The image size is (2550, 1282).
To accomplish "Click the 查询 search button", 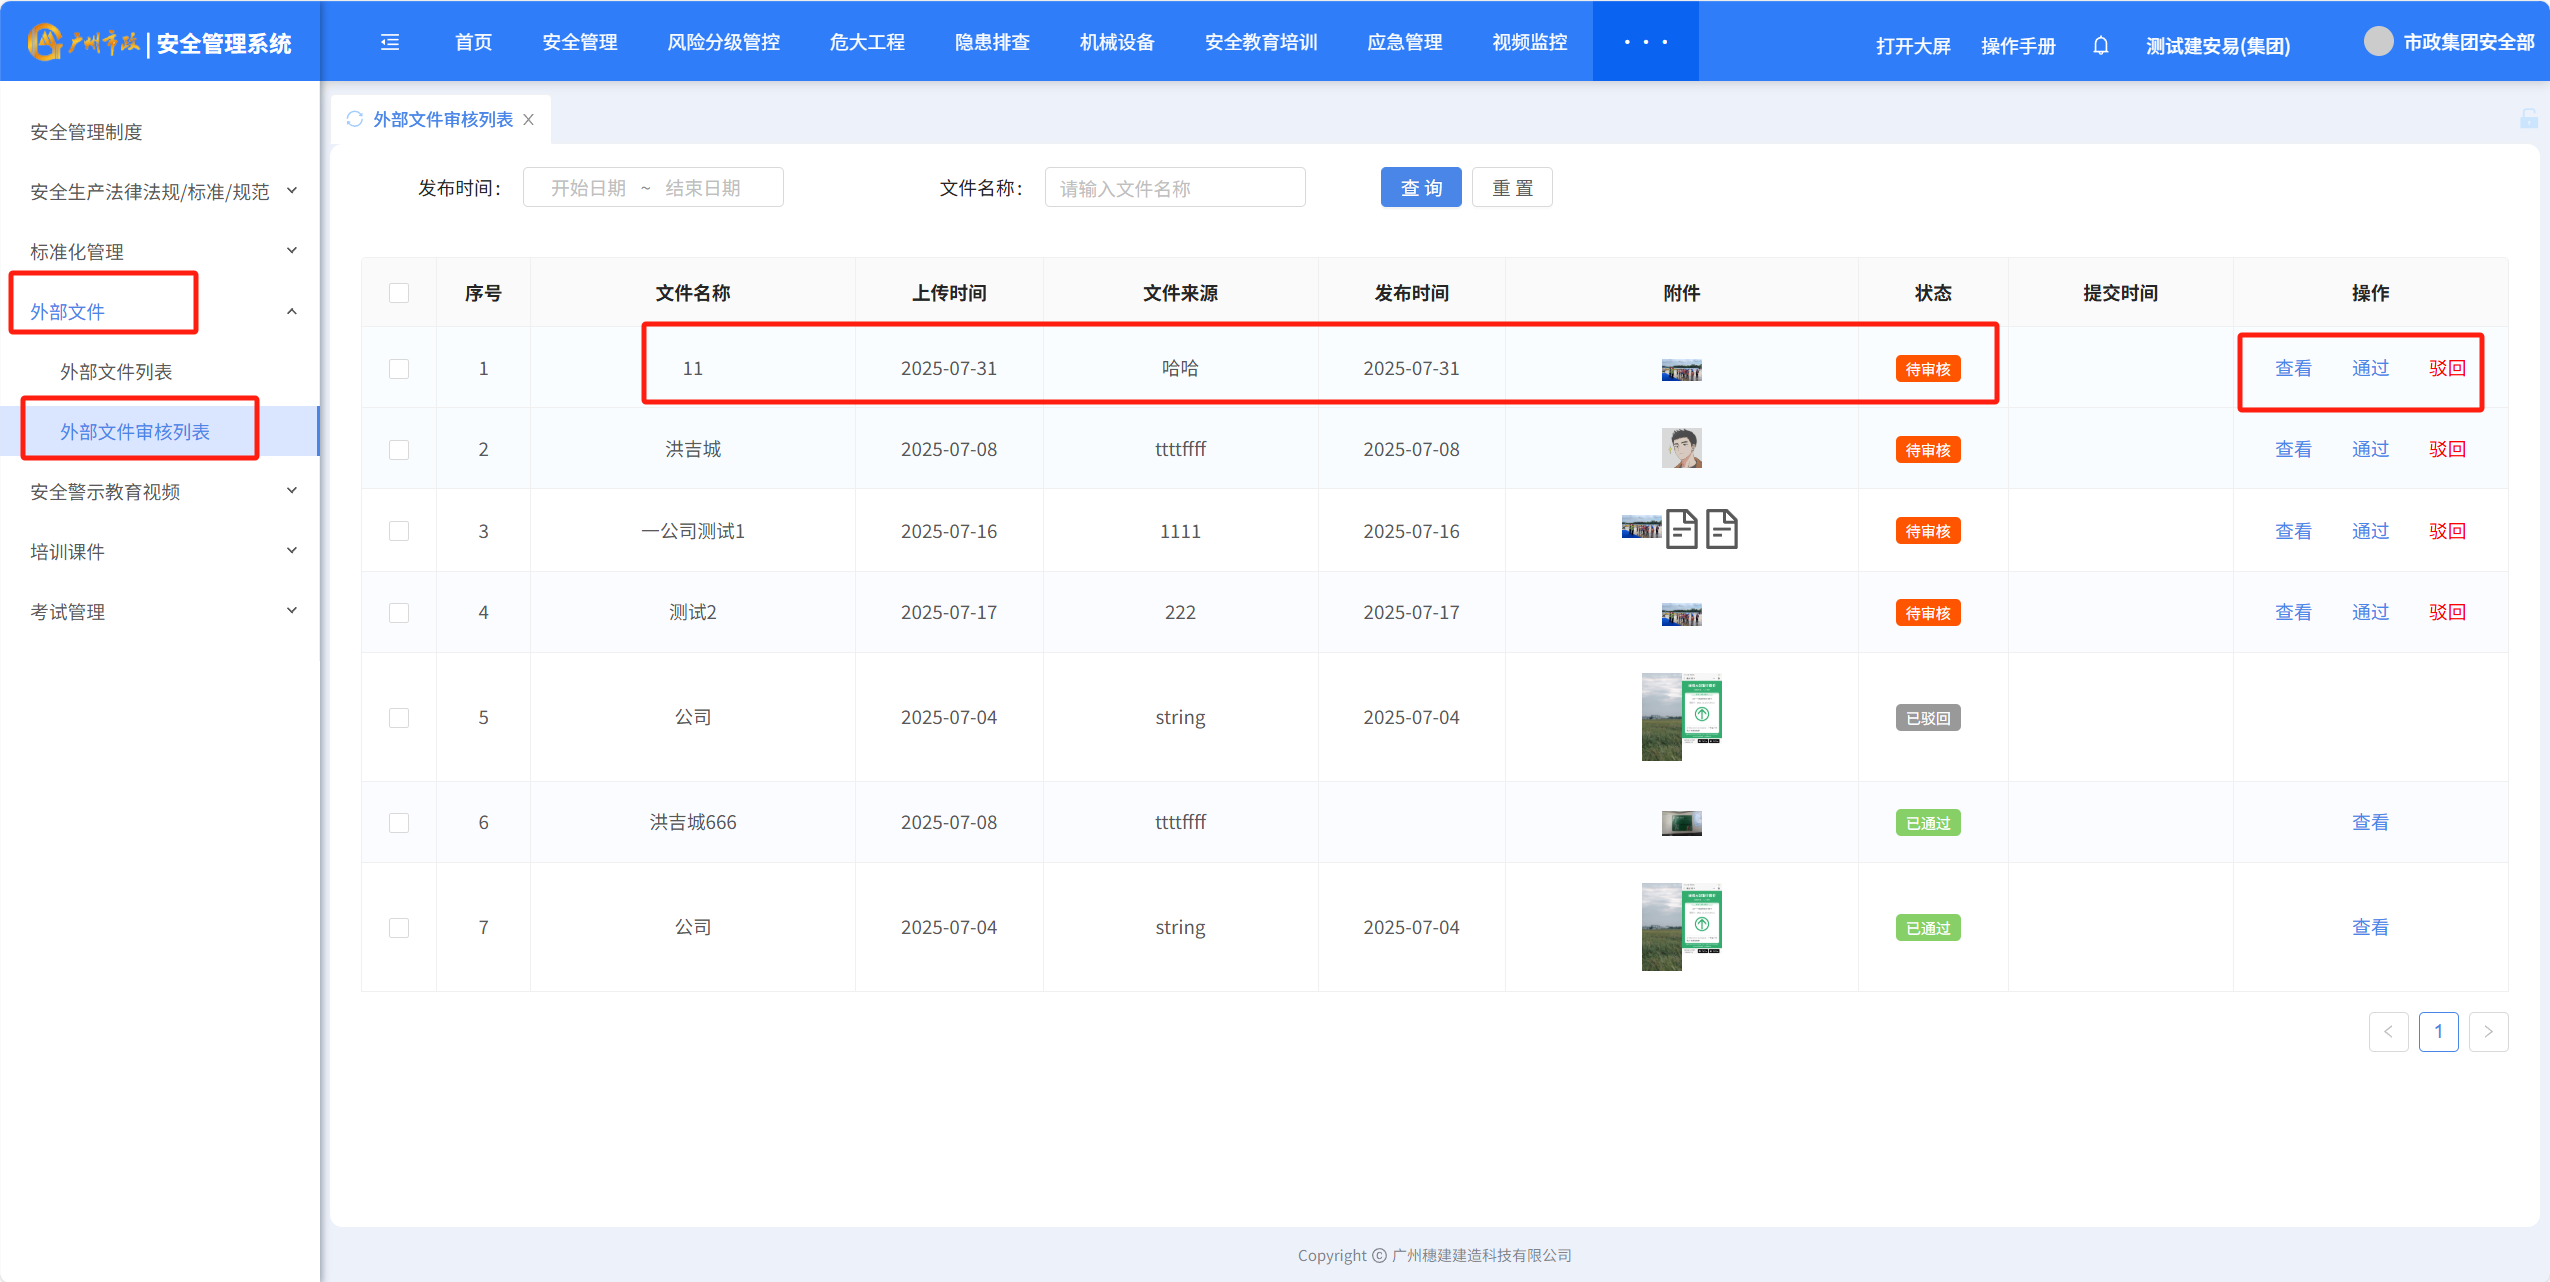I will pos(1420,188).
